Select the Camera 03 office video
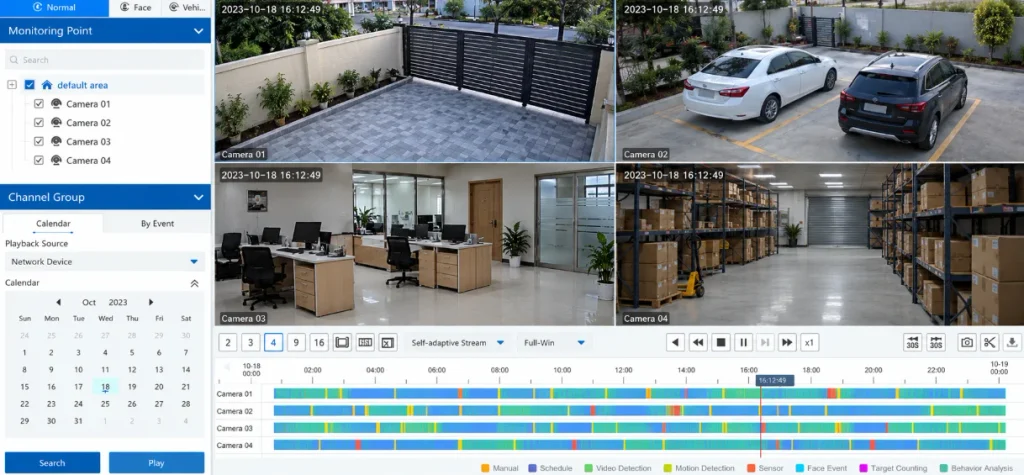1024x475 pixels. [x=415, y=244]
